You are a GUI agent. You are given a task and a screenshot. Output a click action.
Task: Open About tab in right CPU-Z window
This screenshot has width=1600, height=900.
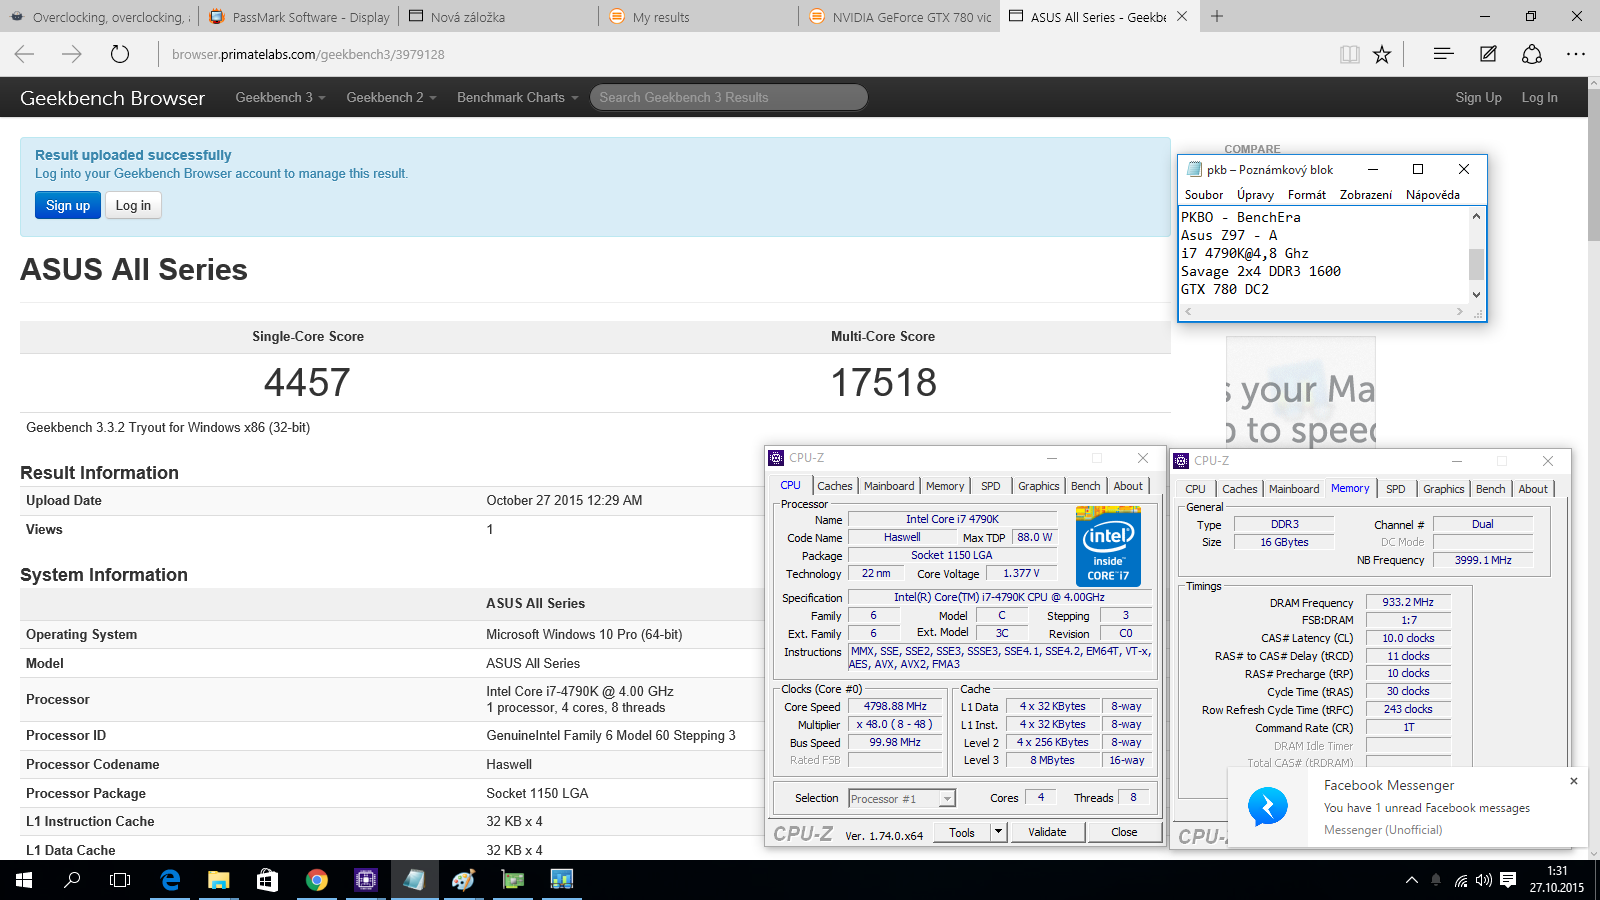[1533, 489]
